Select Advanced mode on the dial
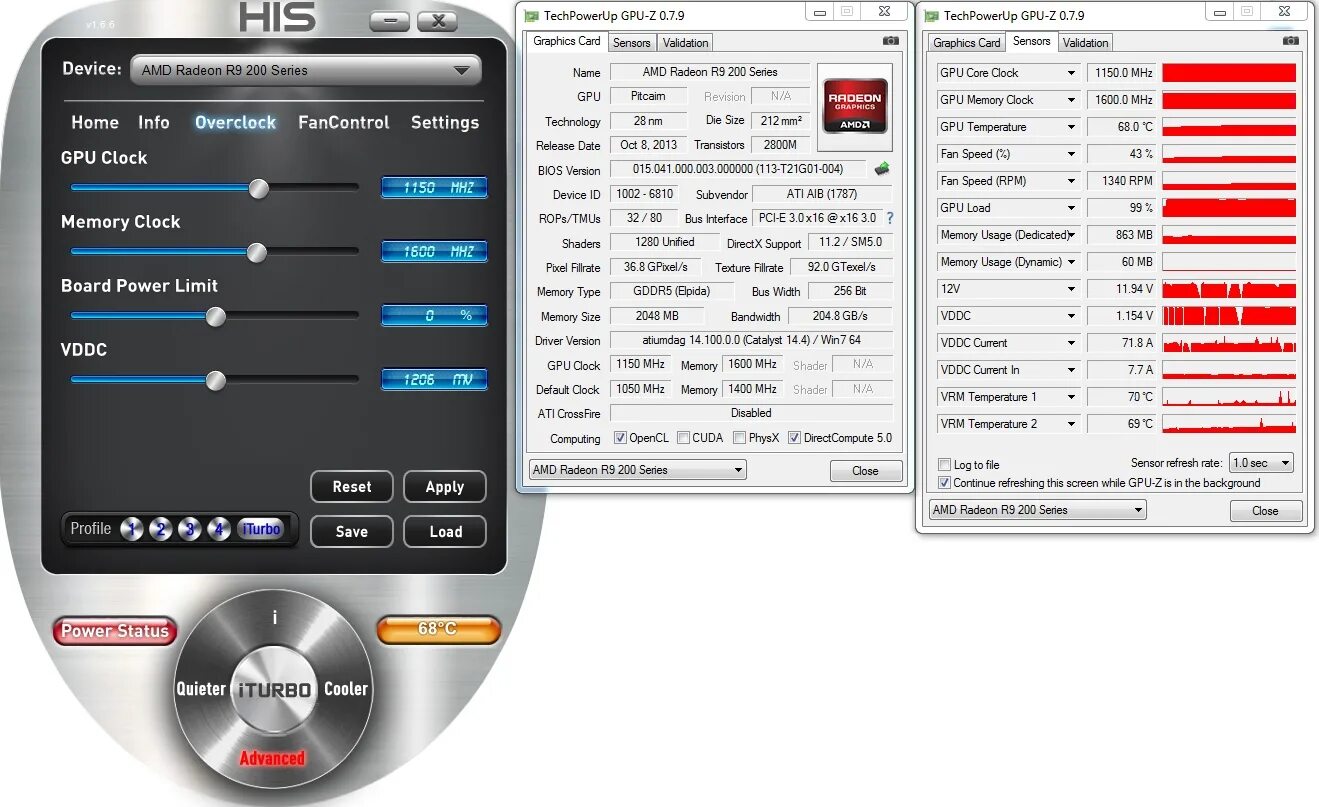 (272, 758)
